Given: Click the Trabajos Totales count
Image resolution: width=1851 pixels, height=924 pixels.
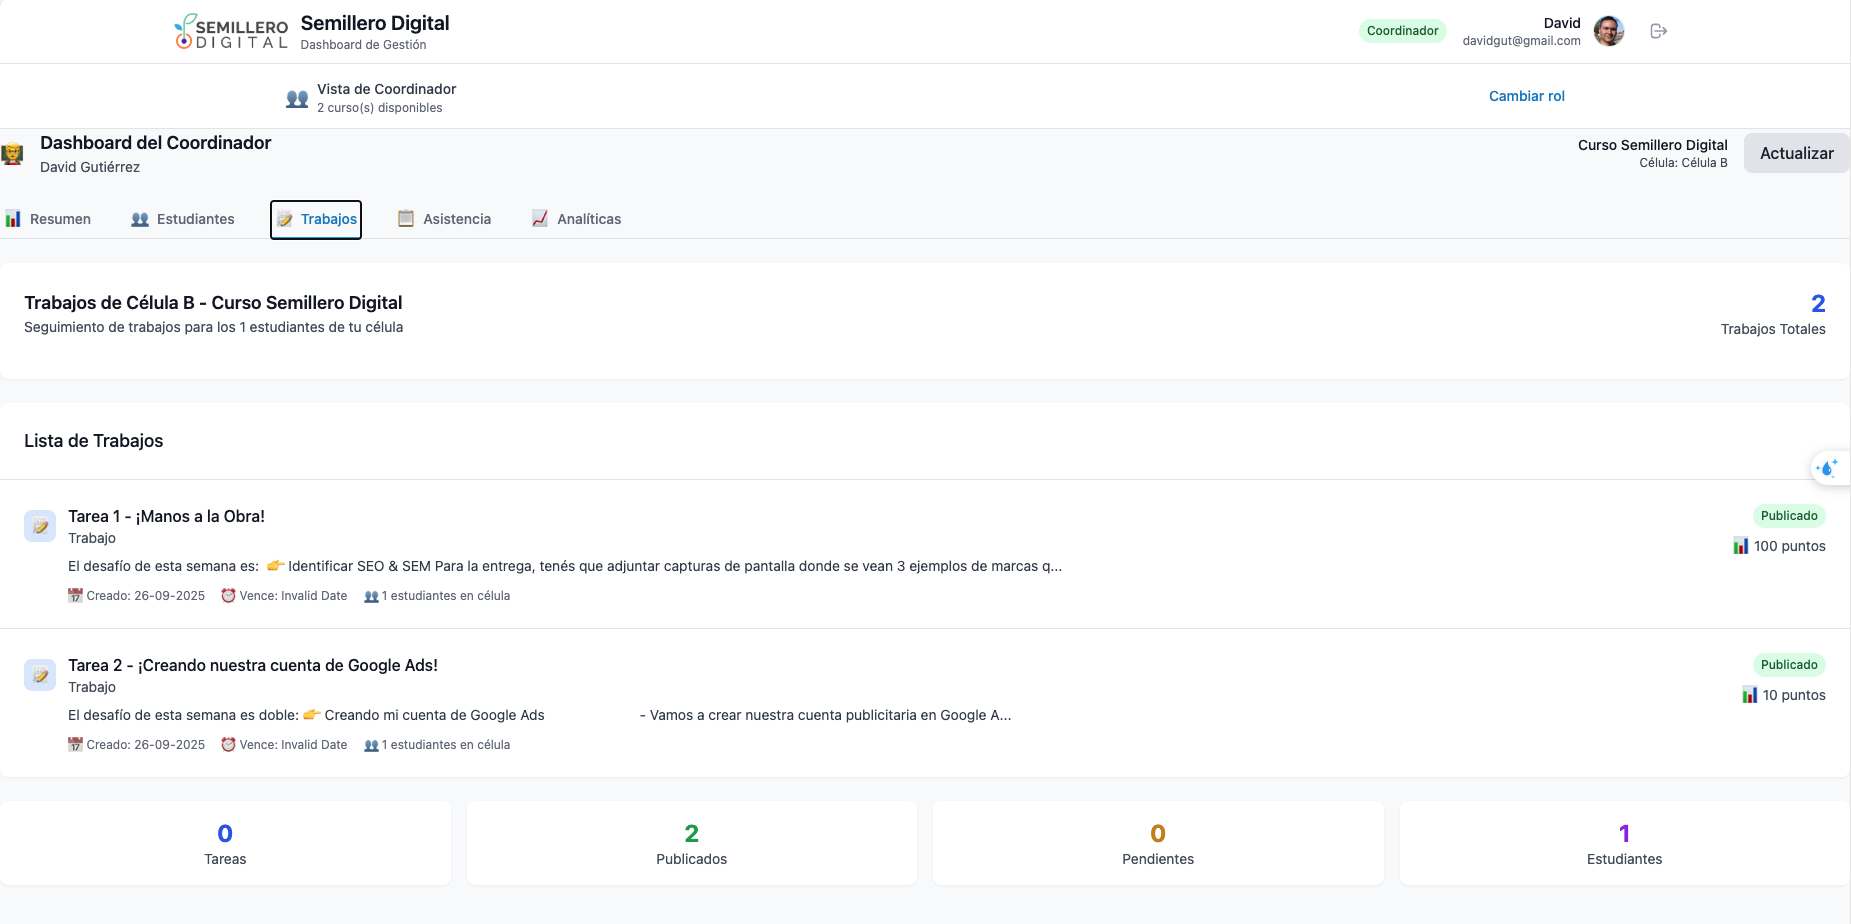Looking at the screenshot, I should (1818, 303).
